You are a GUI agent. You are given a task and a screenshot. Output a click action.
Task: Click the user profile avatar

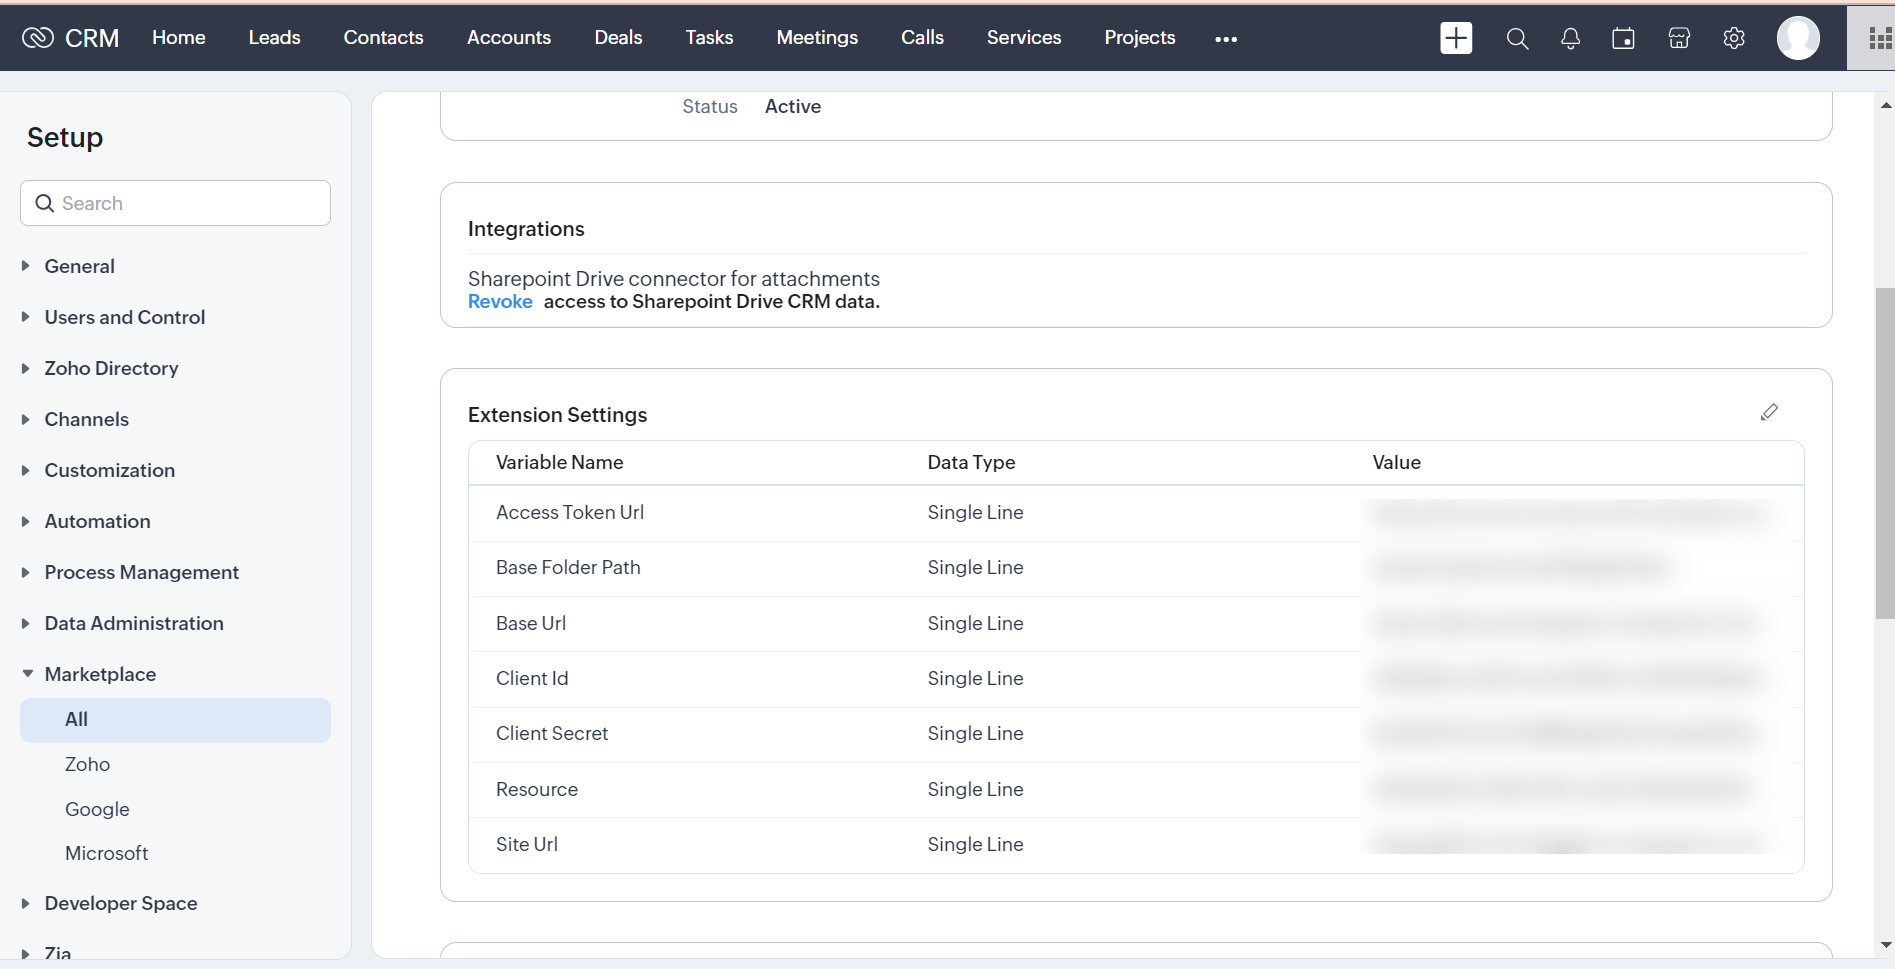[x=1798, y=38]
